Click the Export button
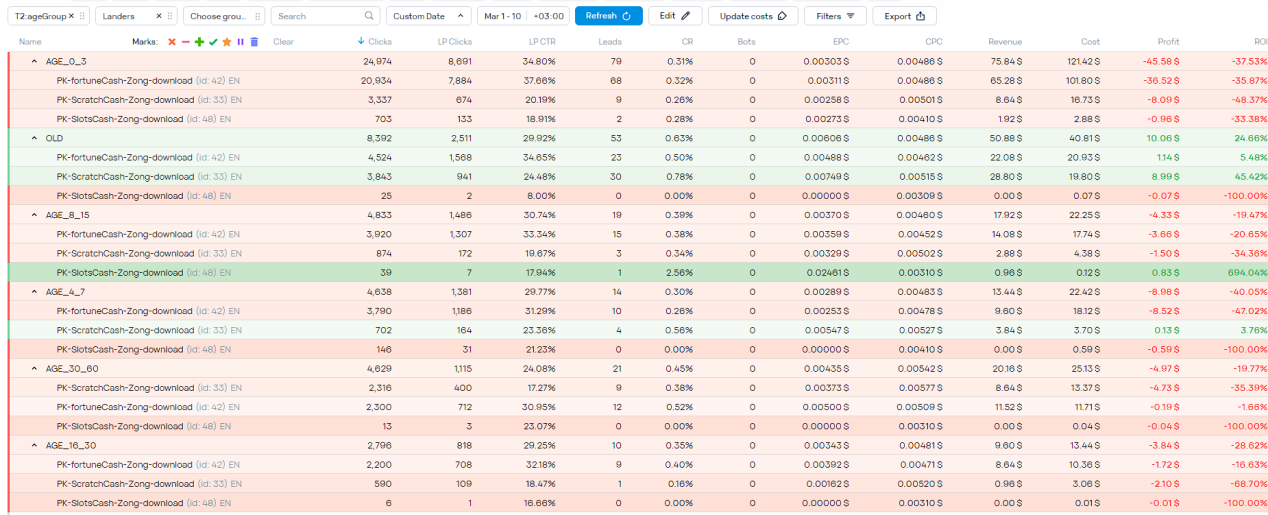This screenshot has width=1268, height=515. point(904,16)
